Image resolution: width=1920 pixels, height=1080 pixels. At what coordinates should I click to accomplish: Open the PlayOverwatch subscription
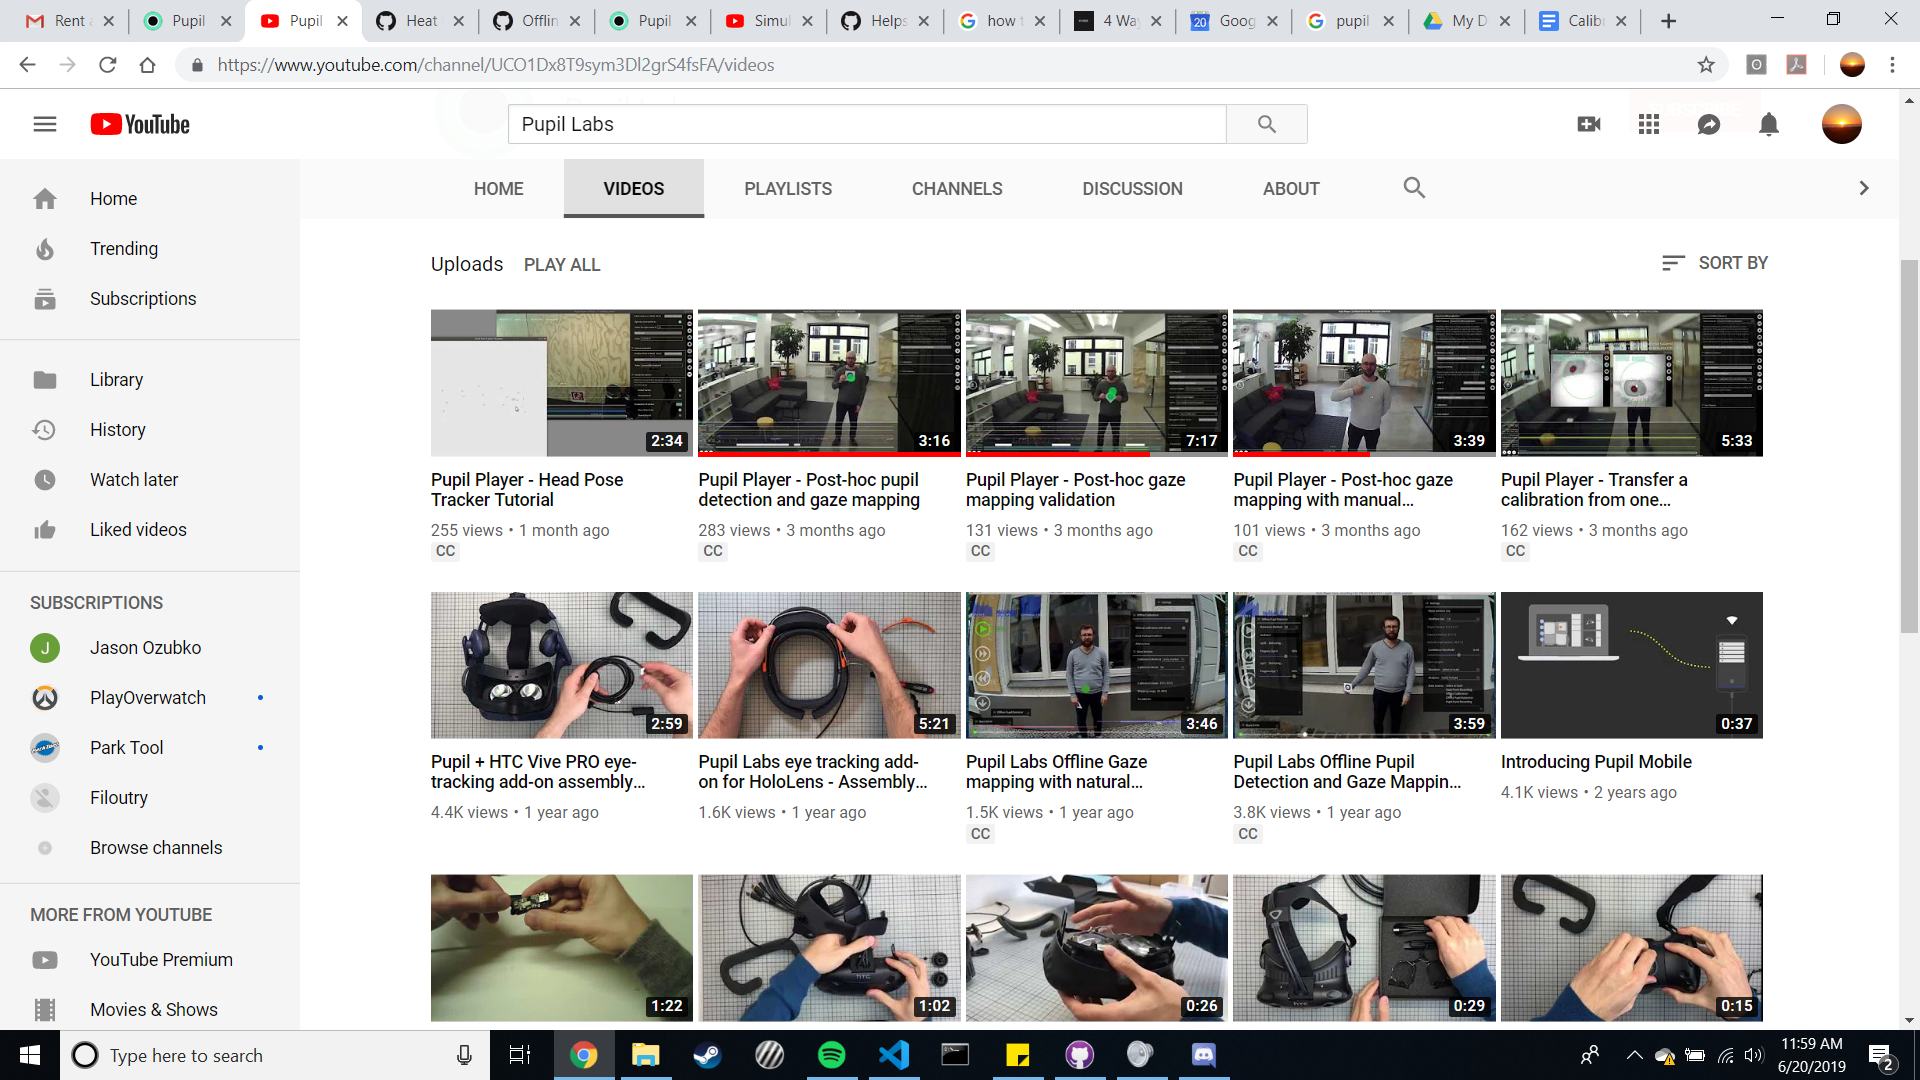coord(150,698)
